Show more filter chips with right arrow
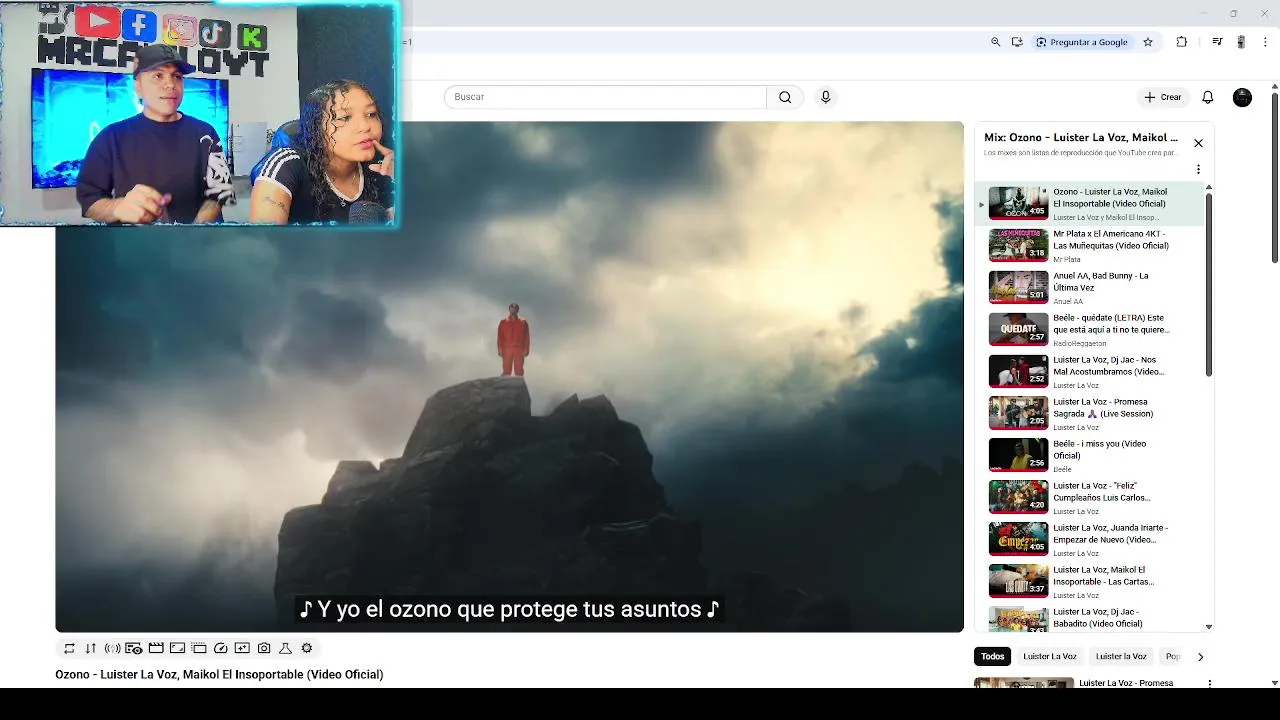 (1200, 657)
